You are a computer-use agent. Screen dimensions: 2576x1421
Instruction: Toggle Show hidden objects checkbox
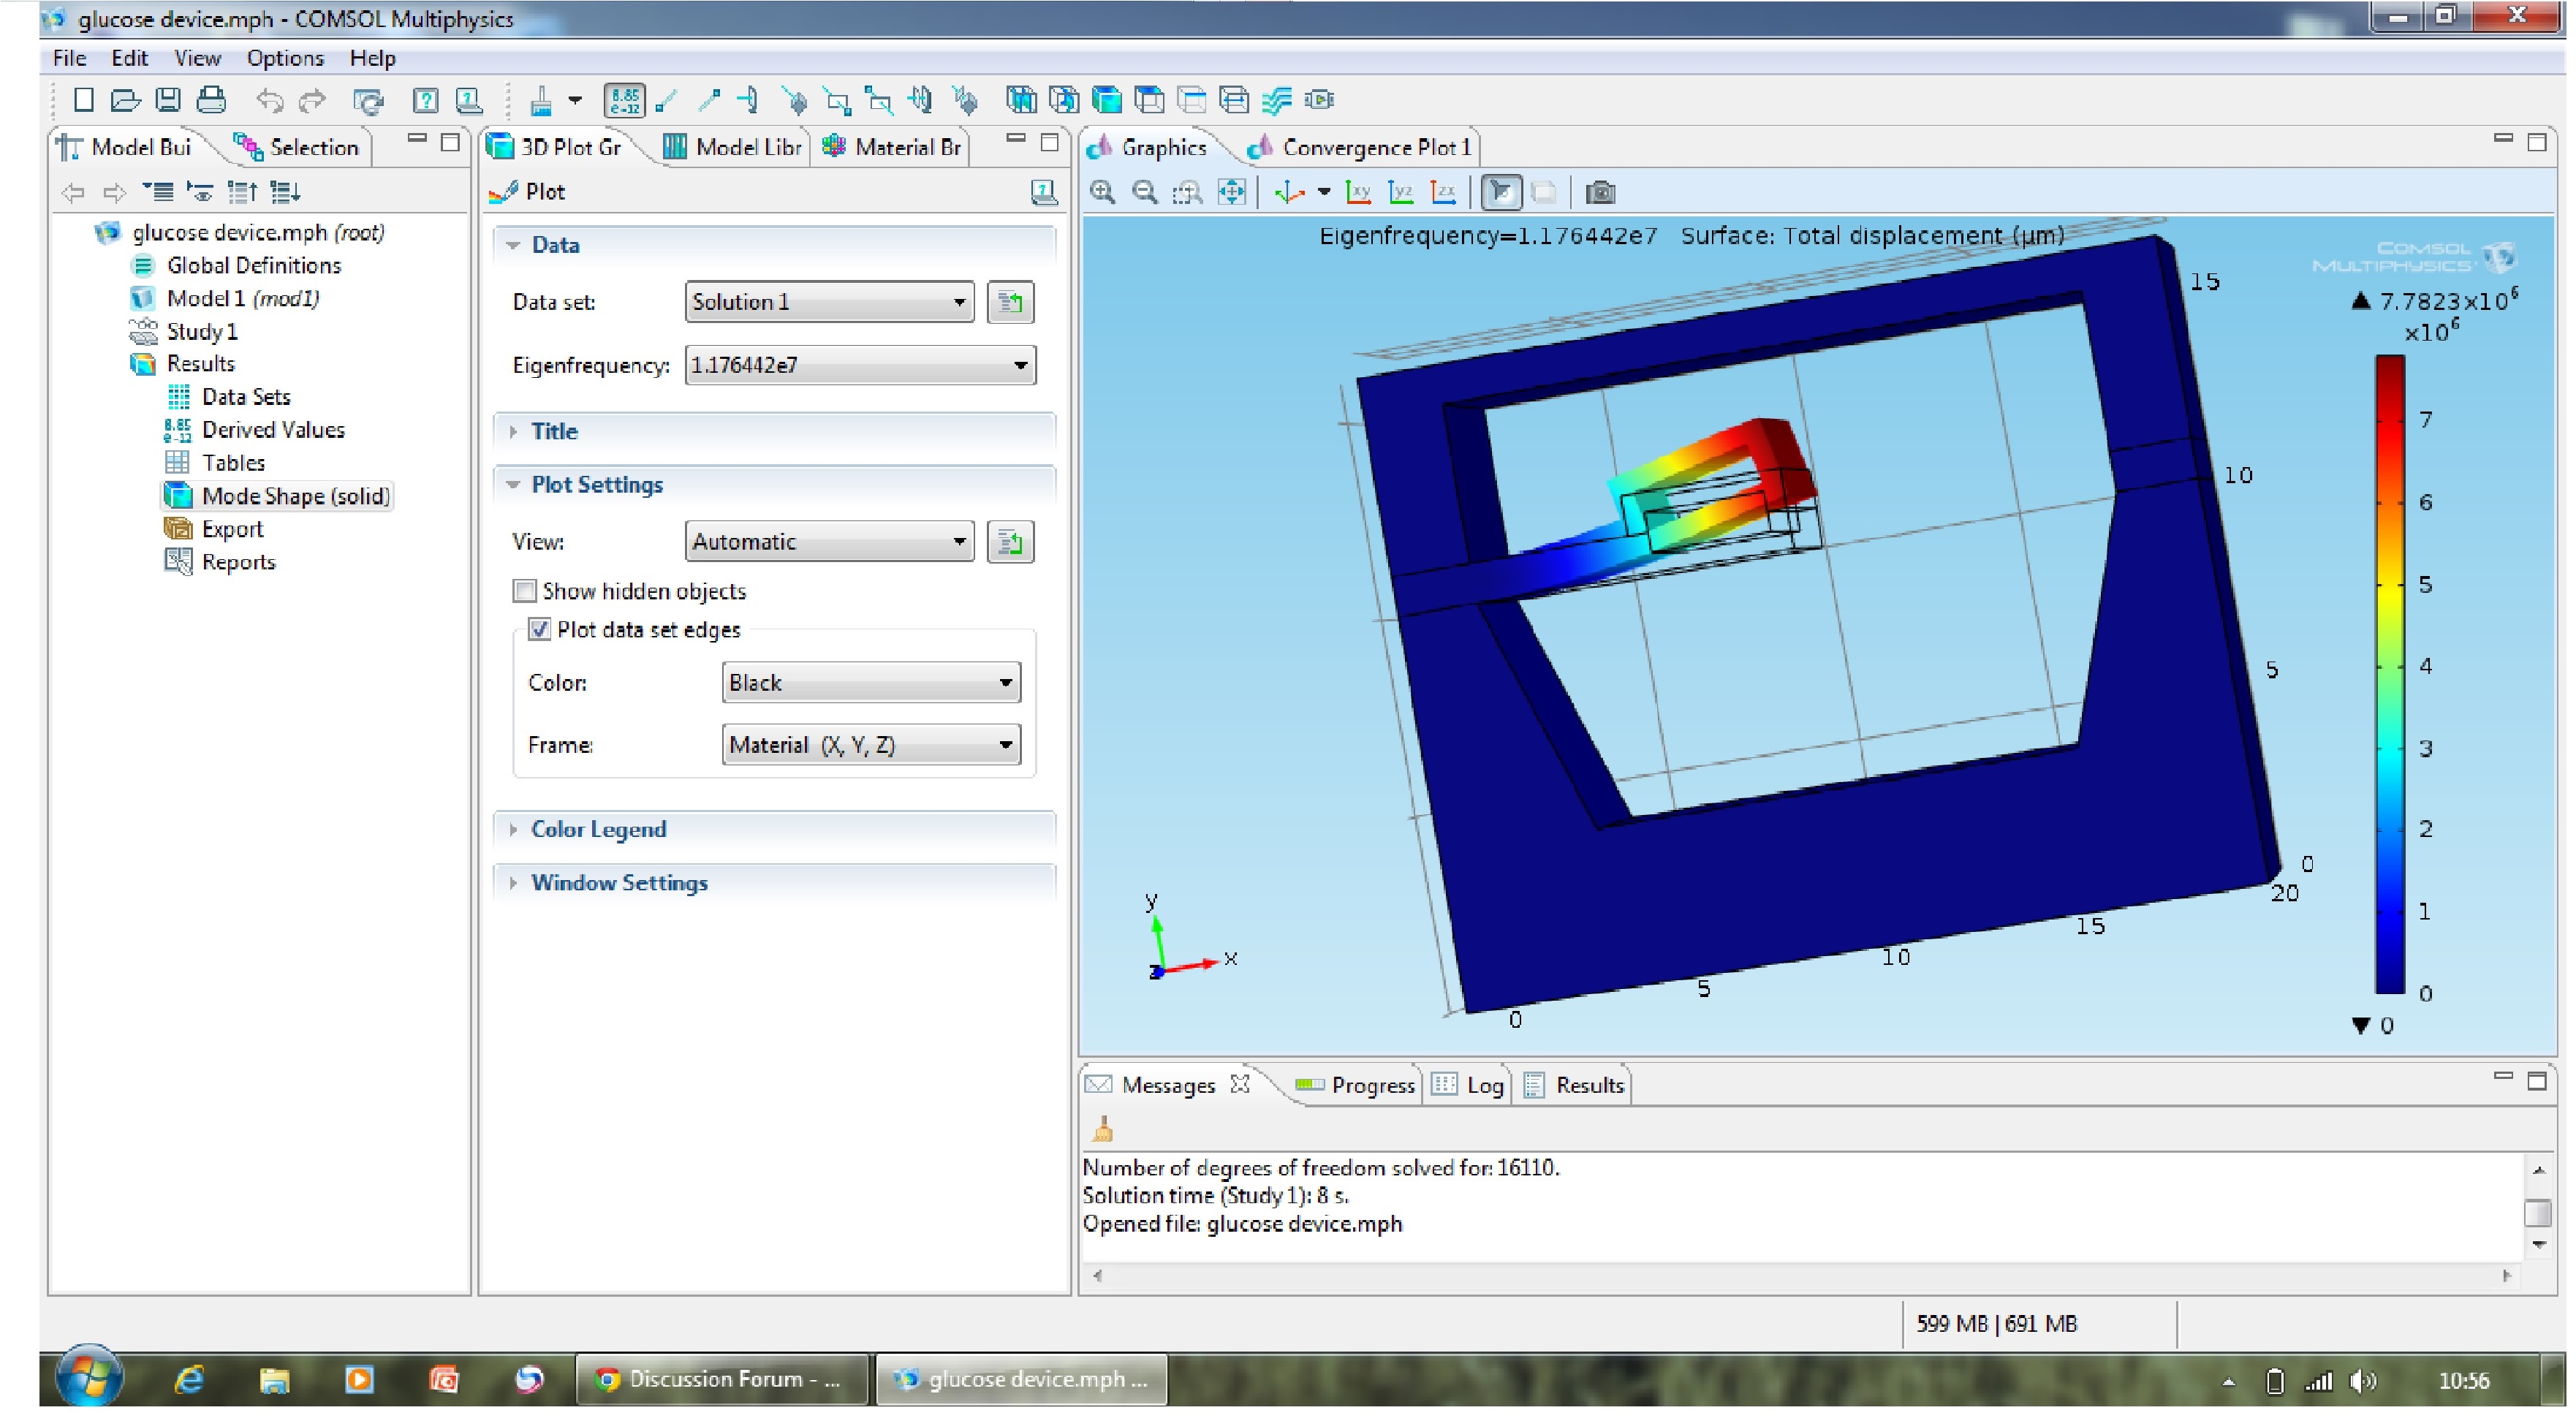coord(524,591)
